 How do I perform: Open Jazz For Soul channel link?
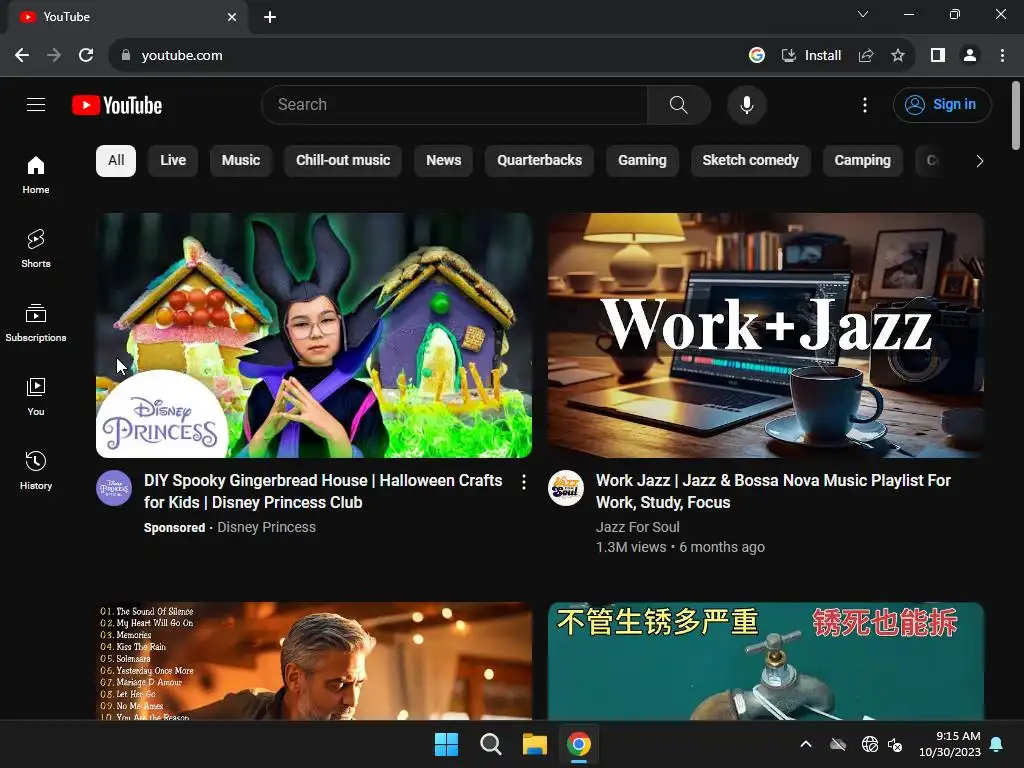(637, 527)
